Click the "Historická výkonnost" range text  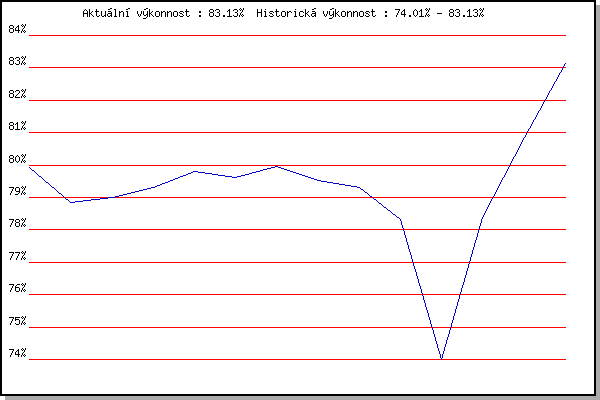370,13
